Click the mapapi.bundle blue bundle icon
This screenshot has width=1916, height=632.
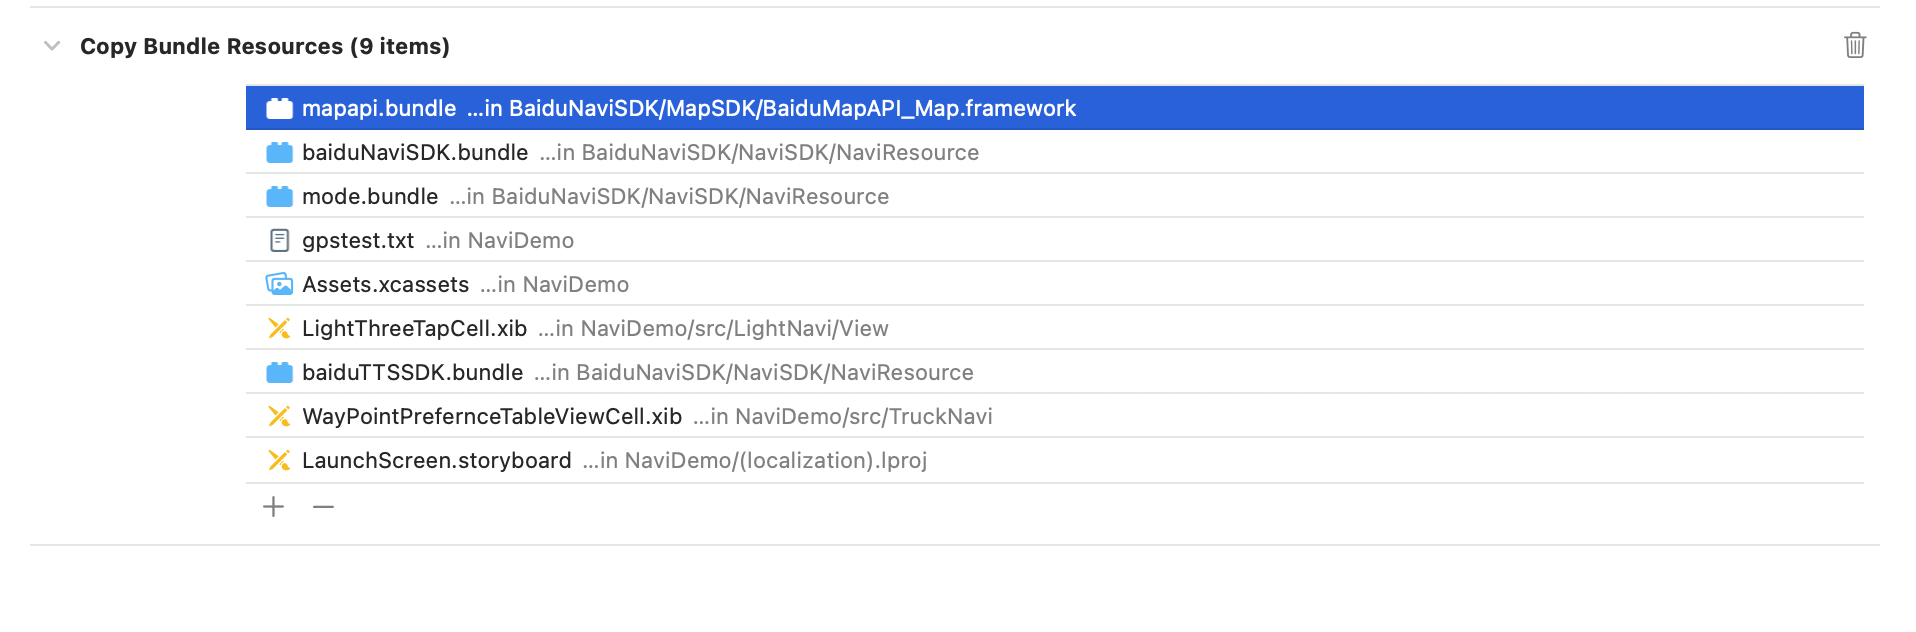coord(279,108)
